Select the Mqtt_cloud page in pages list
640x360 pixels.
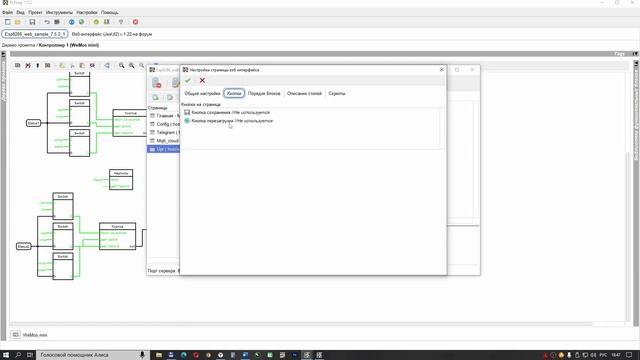pyautogui.click(x=164, y=141)
